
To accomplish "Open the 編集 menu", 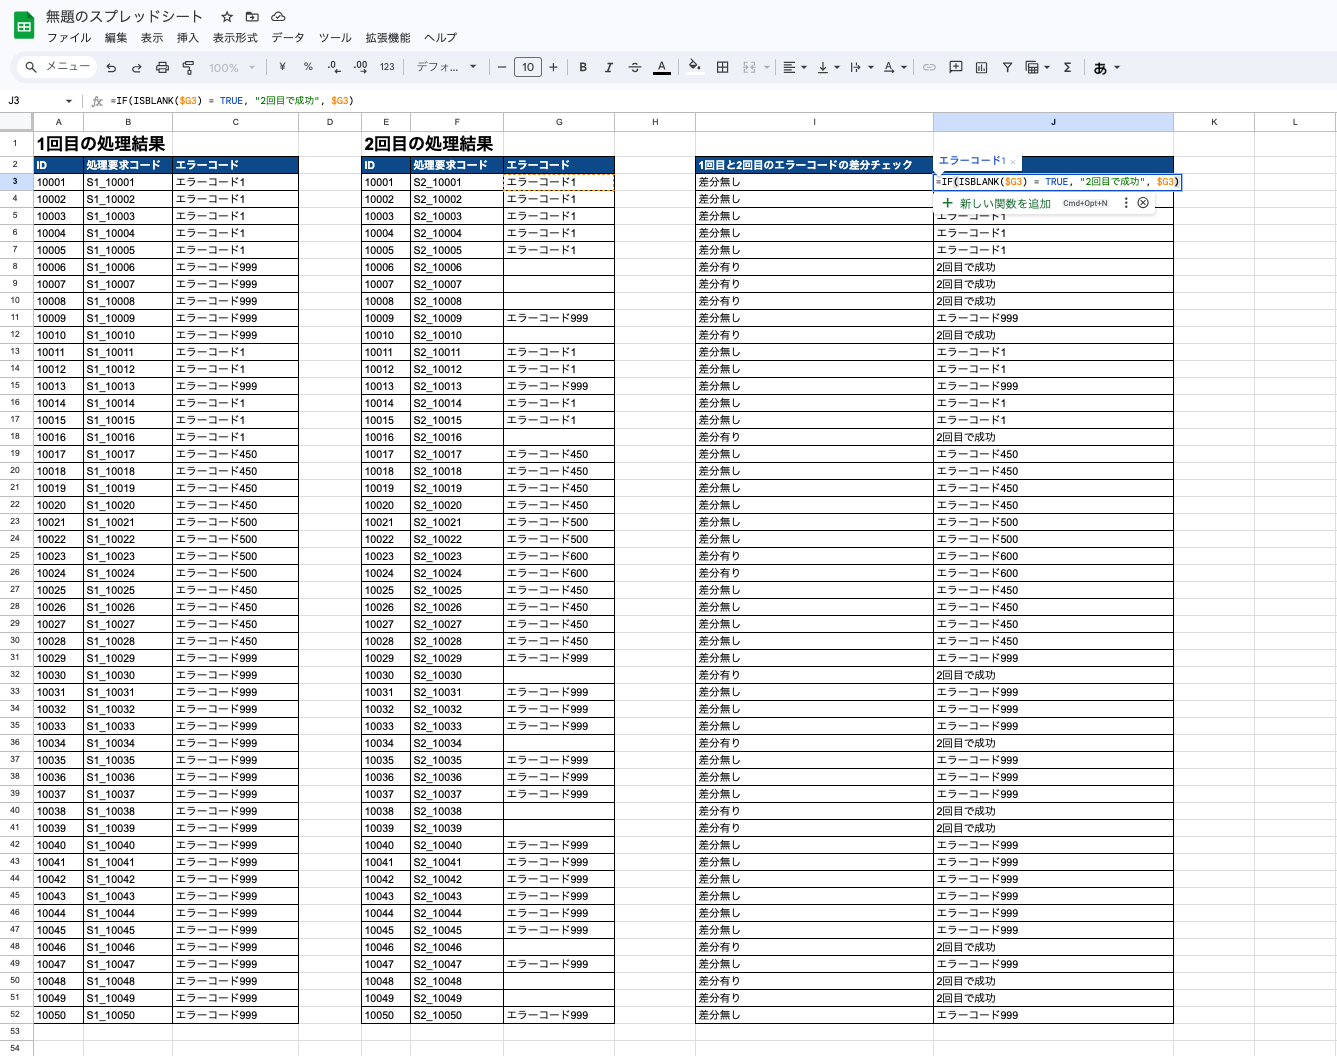I will 116,38.
